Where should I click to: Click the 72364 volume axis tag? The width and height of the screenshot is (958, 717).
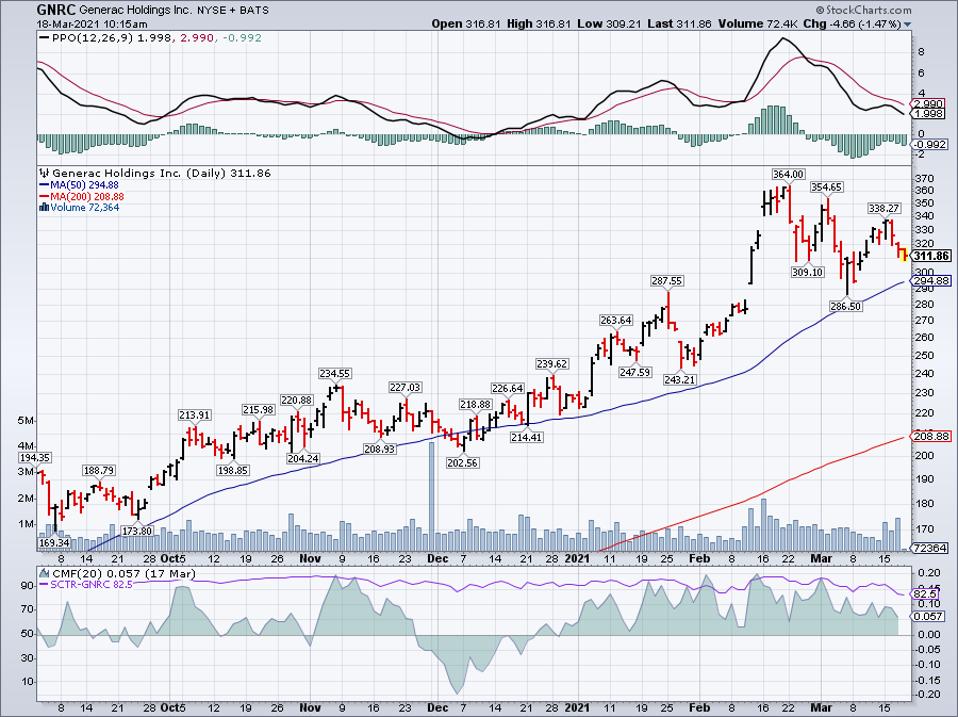click(931, 548)
